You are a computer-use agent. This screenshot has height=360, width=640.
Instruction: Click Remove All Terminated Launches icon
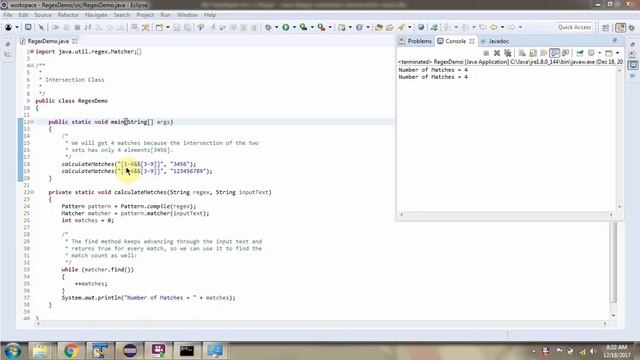(508, 53)
